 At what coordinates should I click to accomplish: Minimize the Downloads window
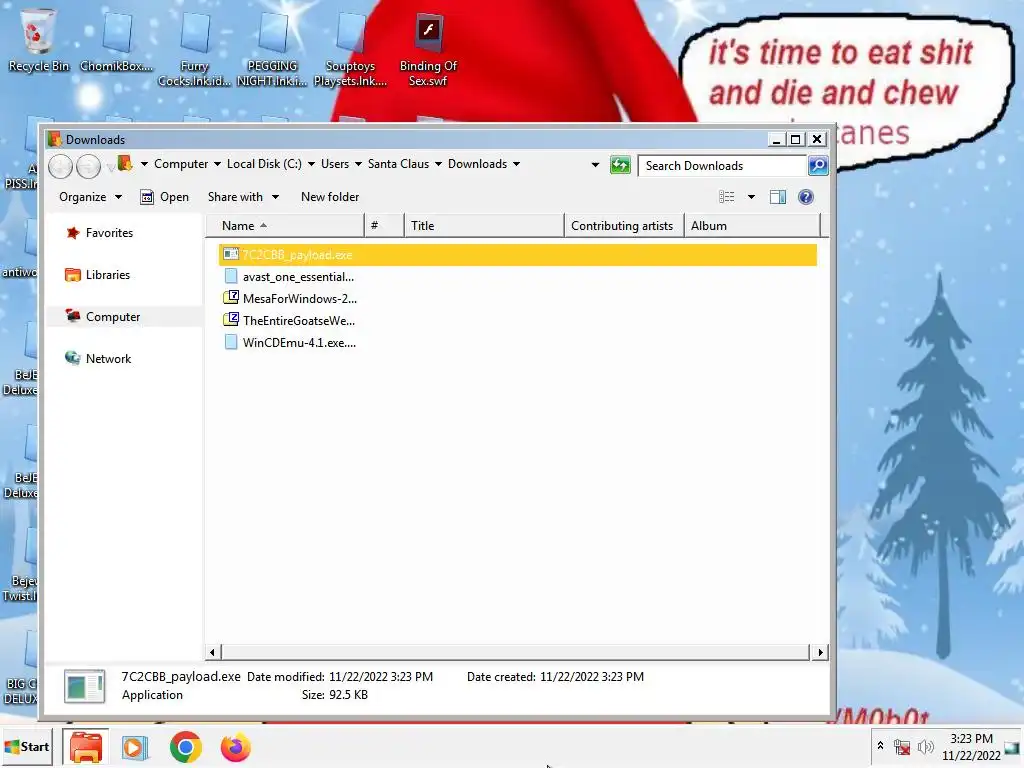tap(776, 140)
